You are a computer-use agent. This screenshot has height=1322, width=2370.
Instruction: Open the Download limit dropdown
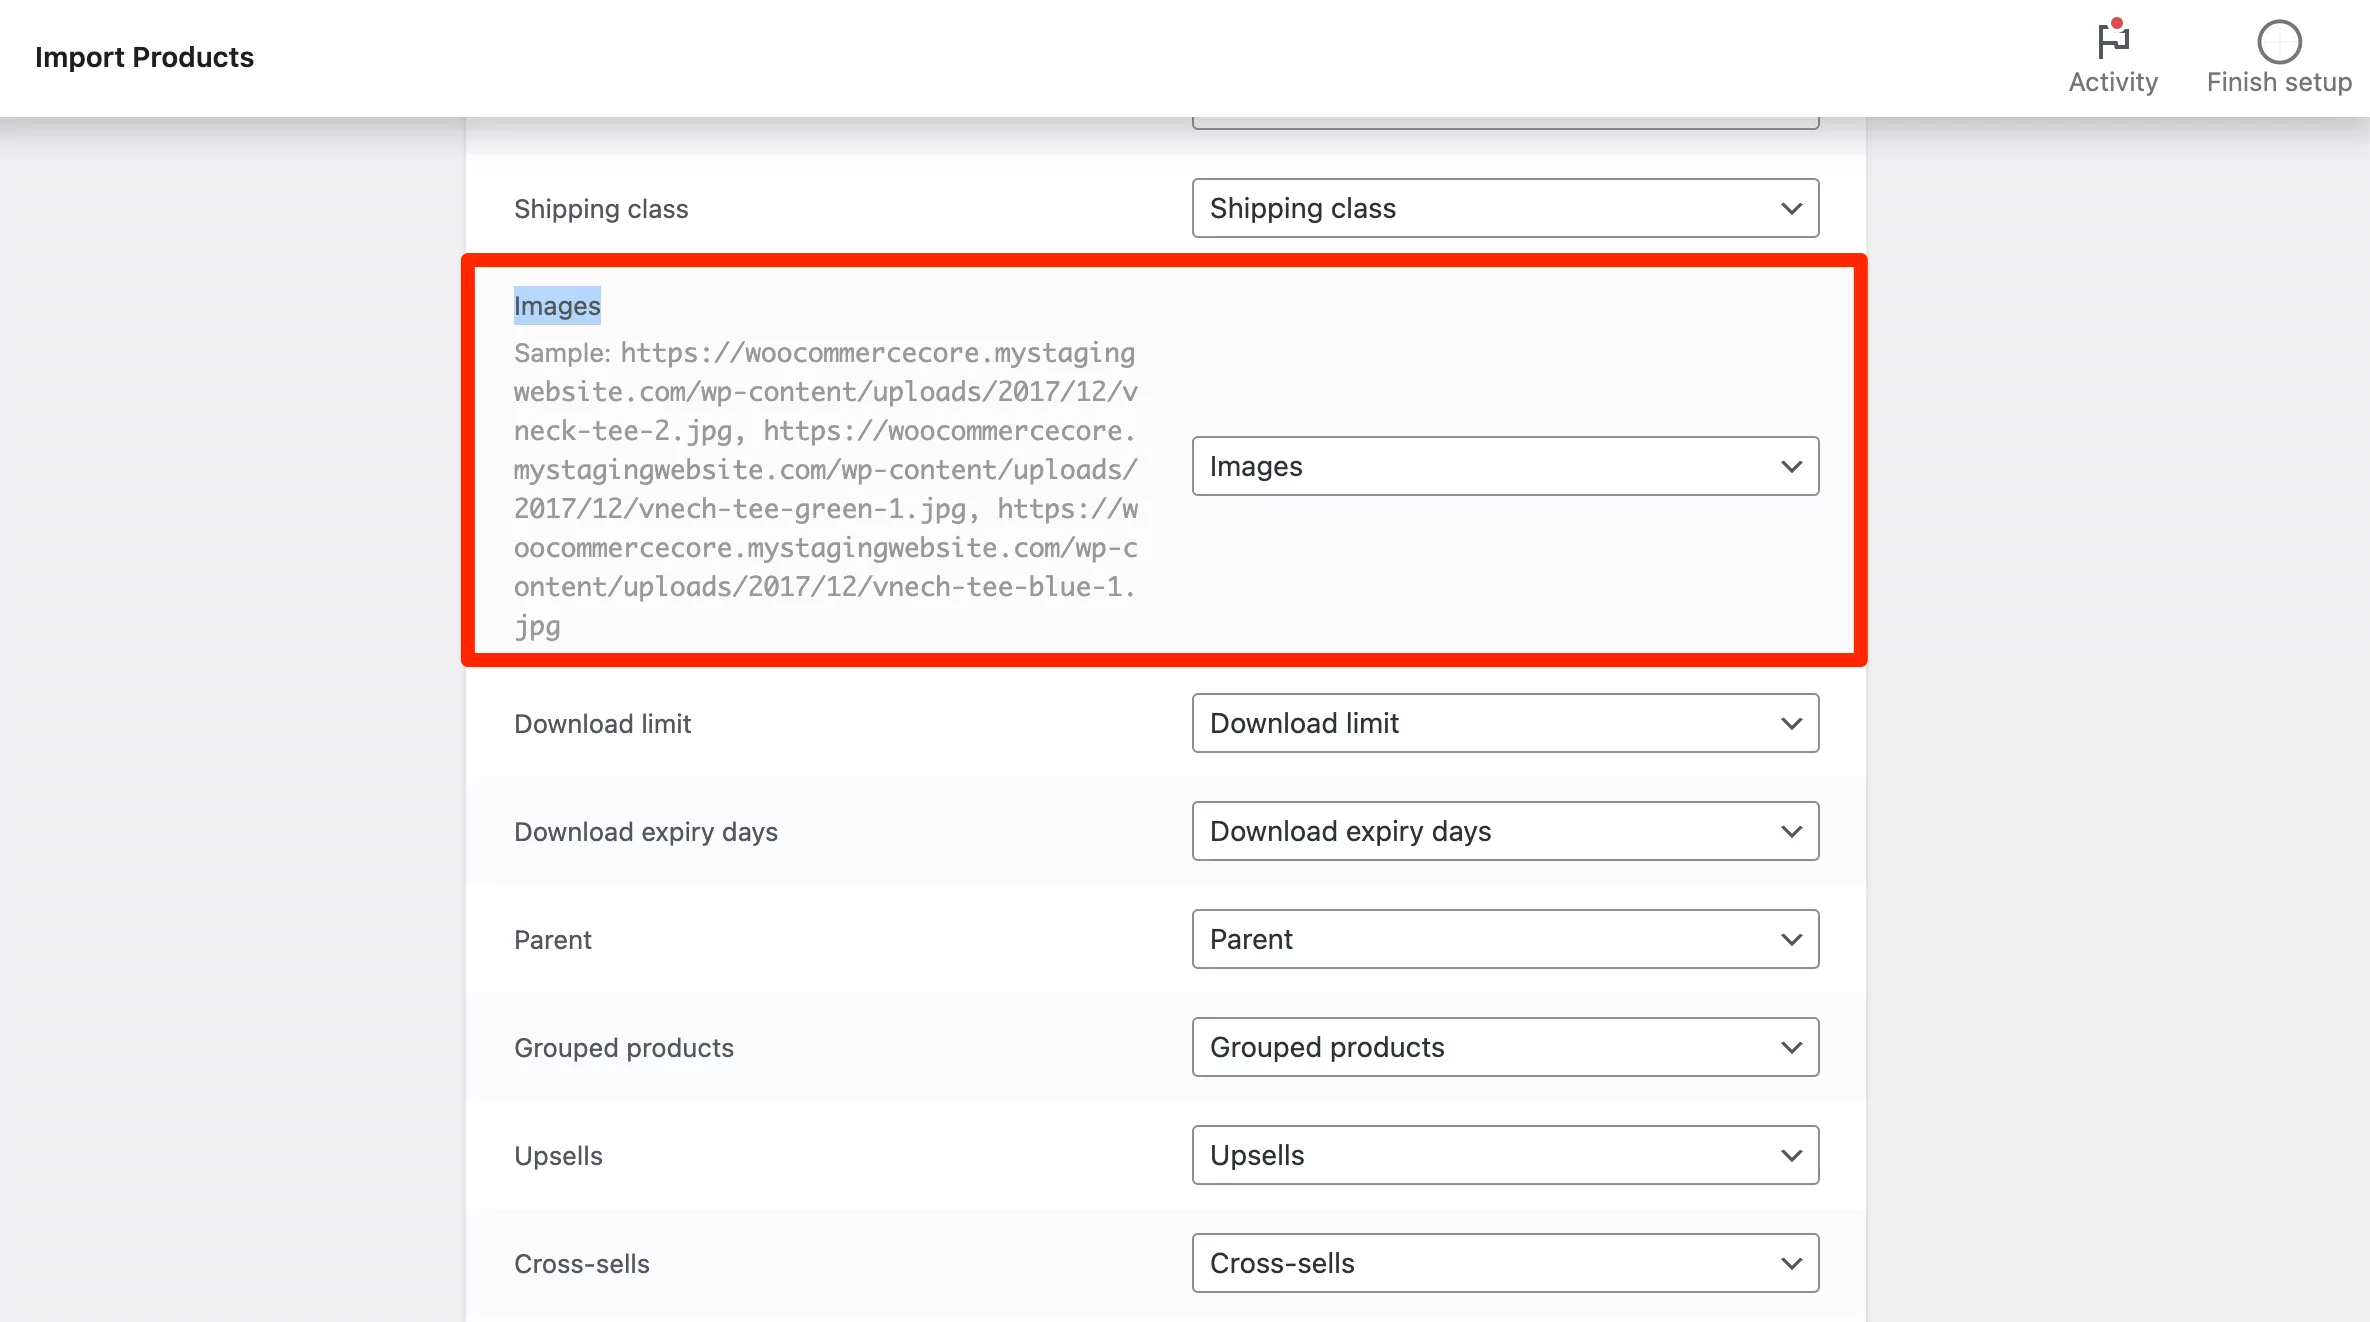pyautogui.click(x=1504, y=723)
